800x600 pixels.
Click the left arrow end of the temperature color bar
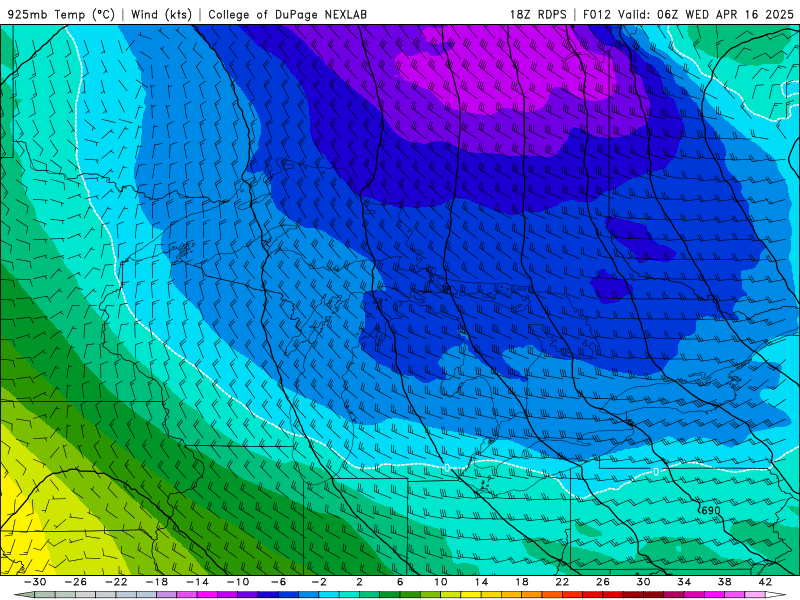click(x=23, y=595)
